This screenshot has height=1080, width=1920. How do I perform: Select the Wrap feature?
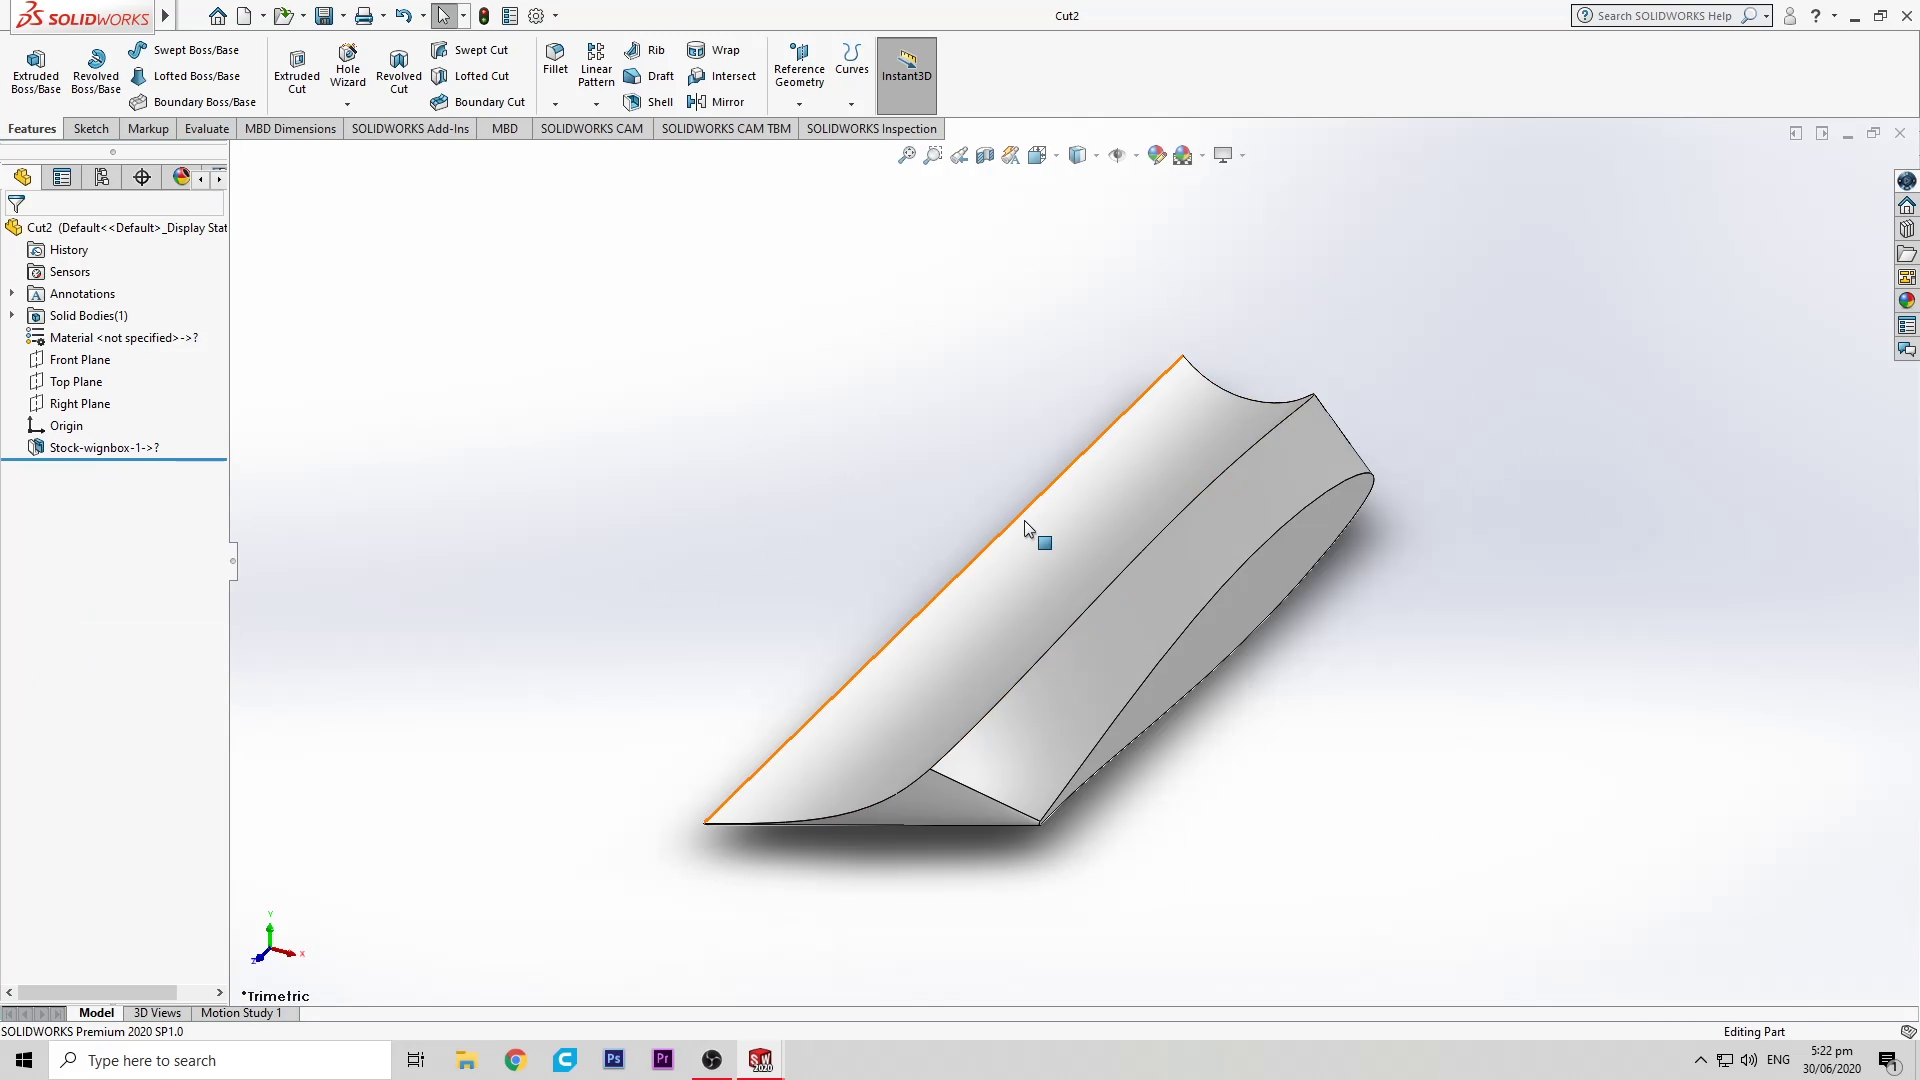tap(713, 50)
